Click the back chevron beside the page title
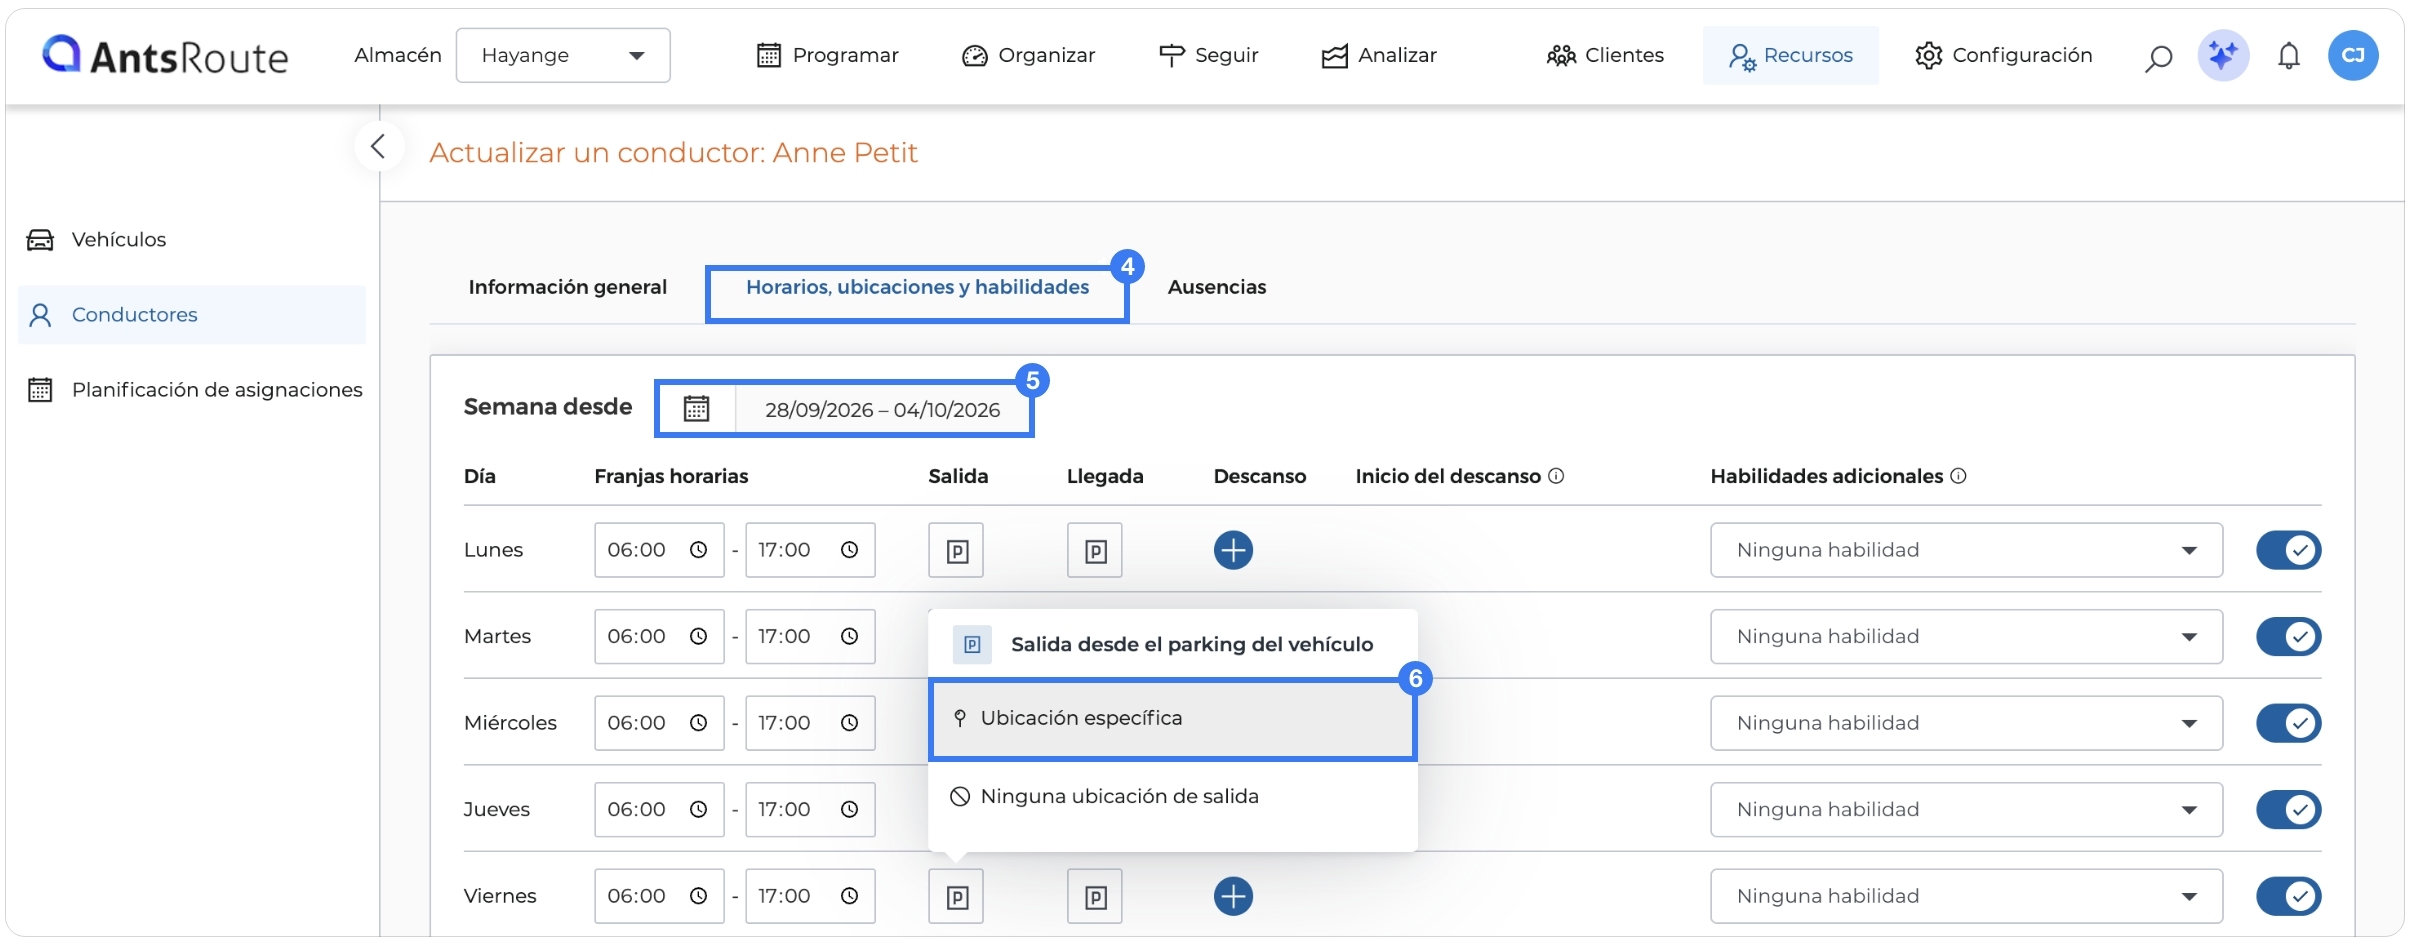This screenshot has height=944, width=2410. point(378,147)
